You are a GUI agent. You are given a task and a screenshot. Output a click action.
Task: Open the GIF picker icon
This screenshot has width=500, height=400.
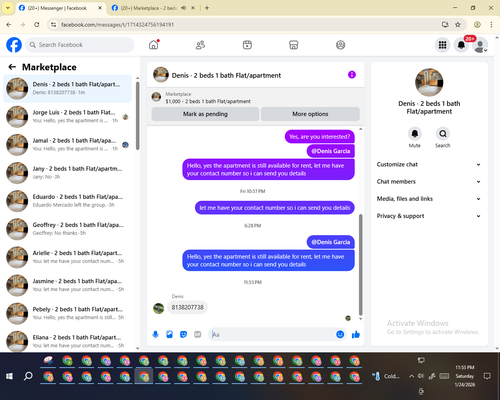click(x=198, y=334)
